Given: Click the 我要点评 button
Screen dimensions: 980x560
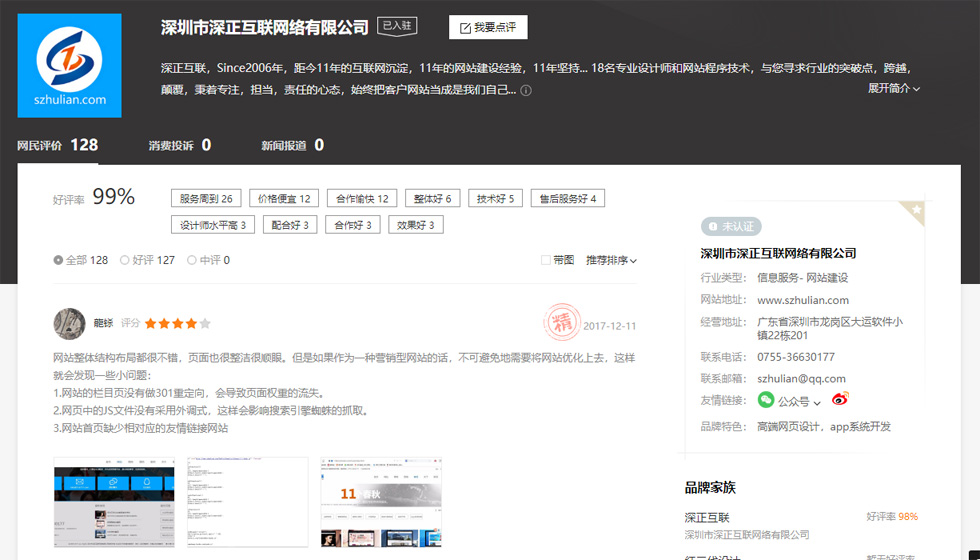Looking at the screenshot, I should coord(488,27).
